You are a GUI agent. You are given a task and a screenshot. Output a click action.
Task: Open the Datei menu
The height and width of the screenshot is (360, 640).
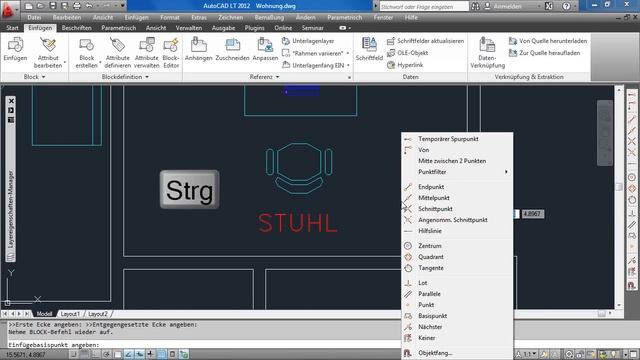pyautogui.click(x=34, y=17)
